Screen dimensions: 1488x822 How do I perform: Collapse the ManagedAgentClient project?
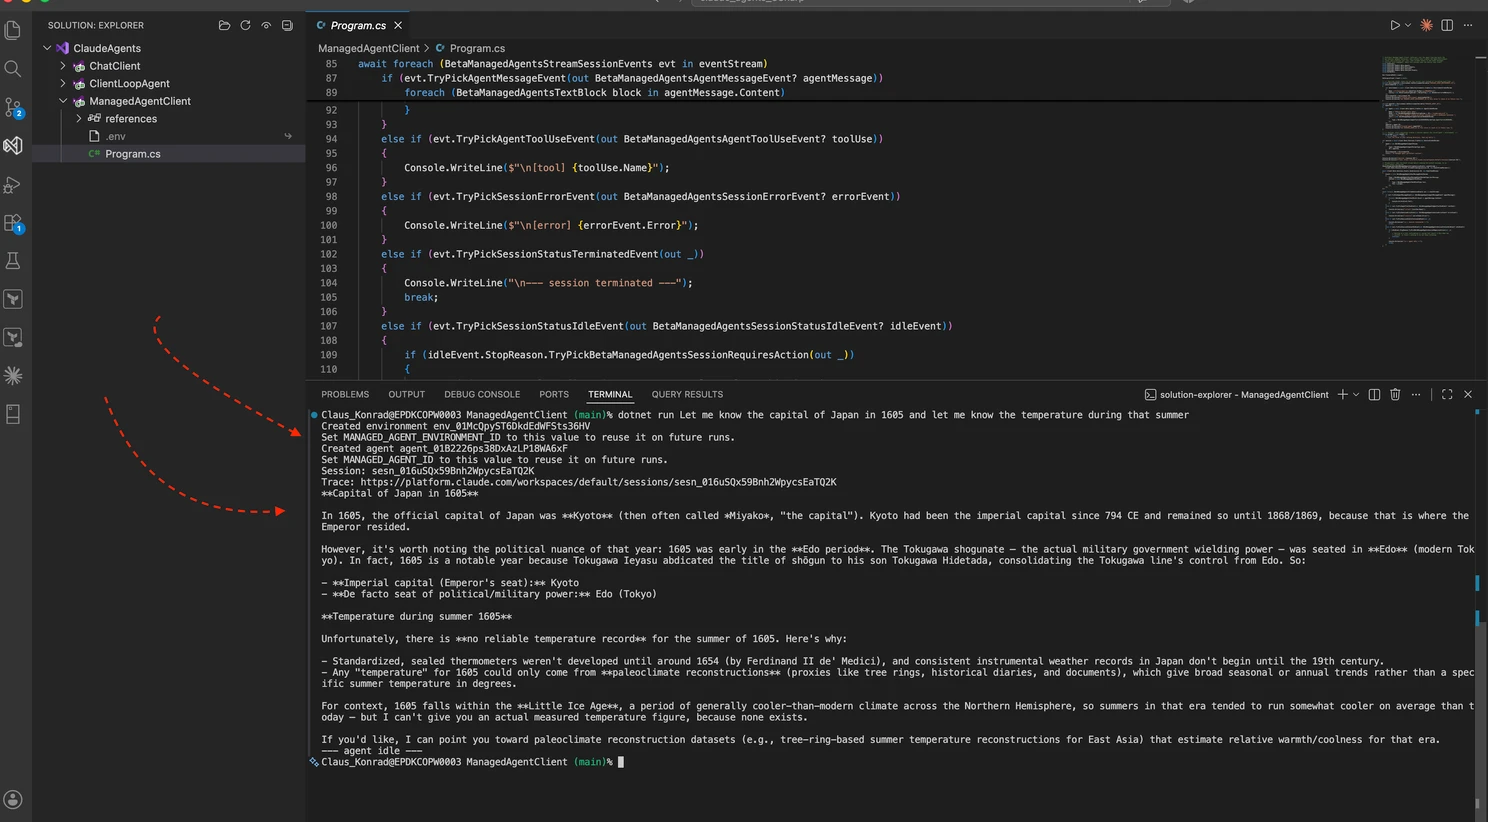click(63, 101)
